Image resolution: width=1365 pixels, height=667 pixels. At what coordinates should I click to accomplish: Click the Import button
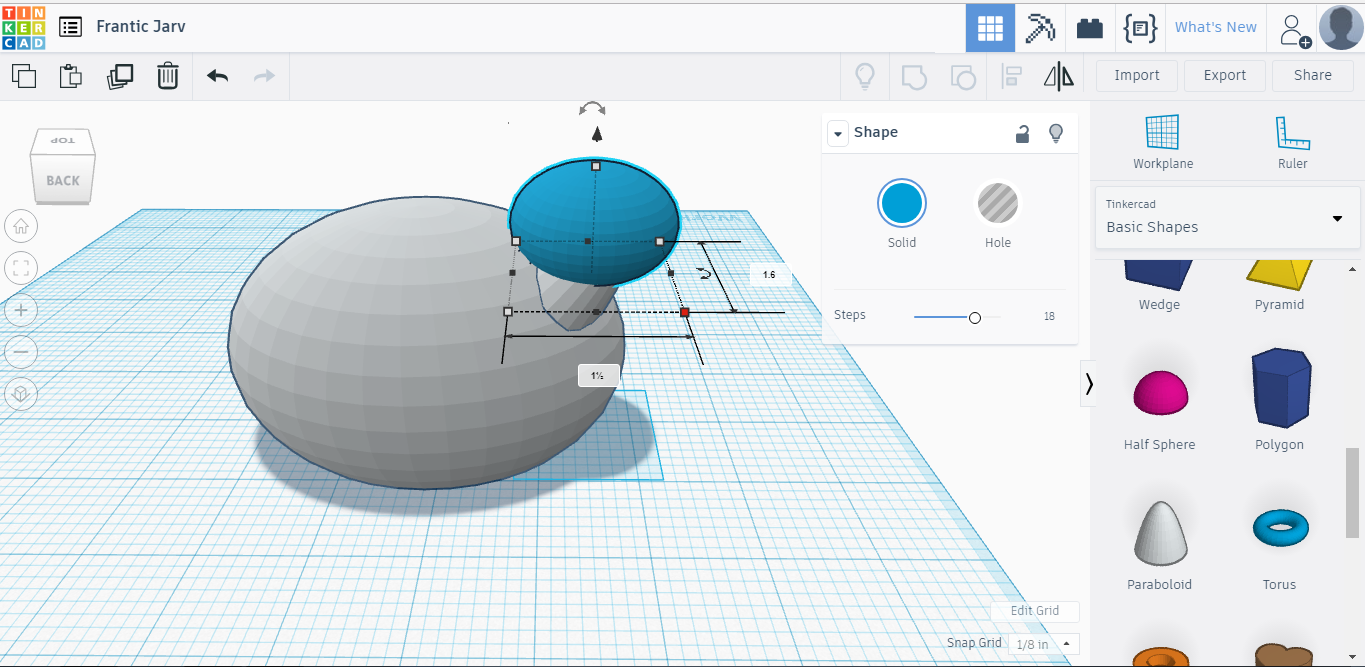click(1137, 75)
